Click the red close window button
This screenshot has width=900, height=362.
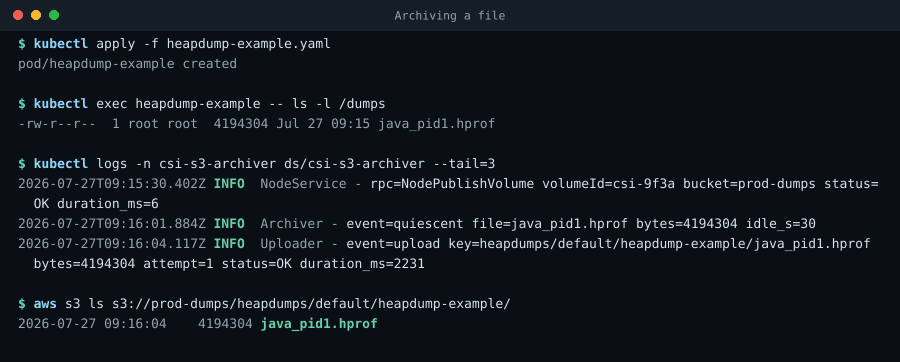coord(18,15)
